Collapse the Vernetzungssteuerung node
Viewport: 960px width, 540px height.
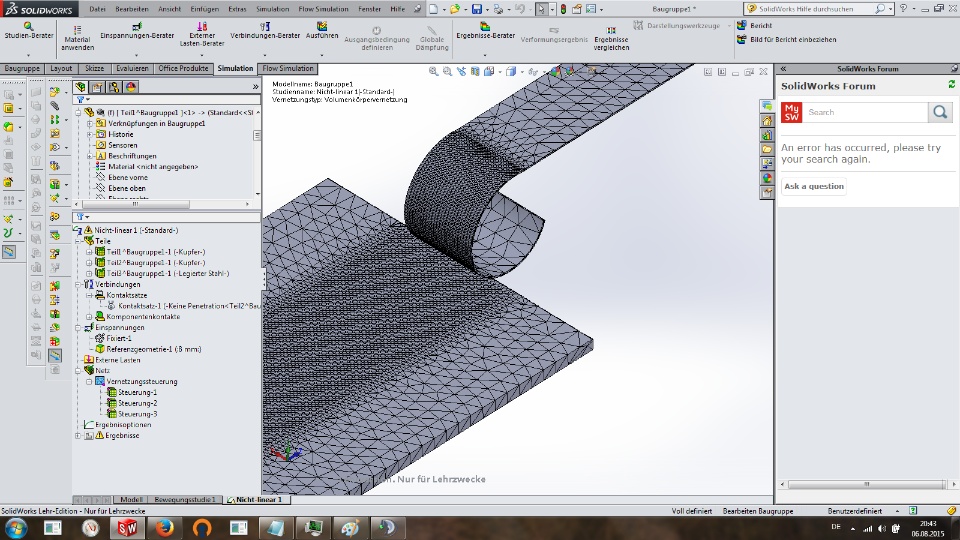89,381
